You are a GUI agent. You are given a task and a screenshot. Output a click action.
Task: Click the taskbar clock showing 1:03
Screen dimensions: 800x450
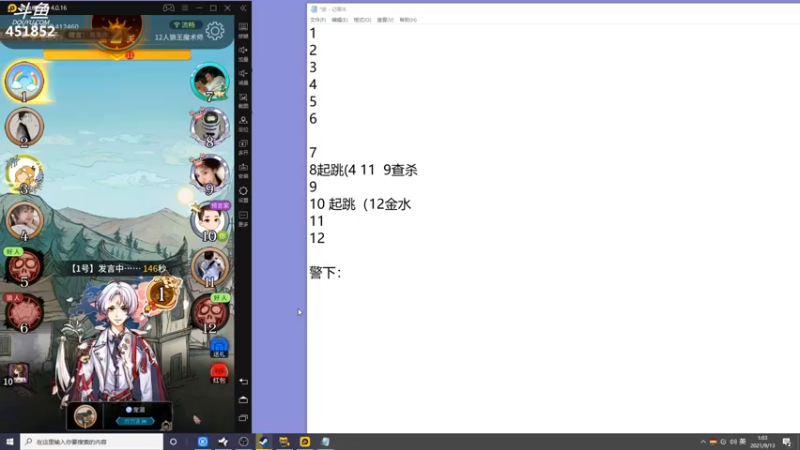coord(763,442)
